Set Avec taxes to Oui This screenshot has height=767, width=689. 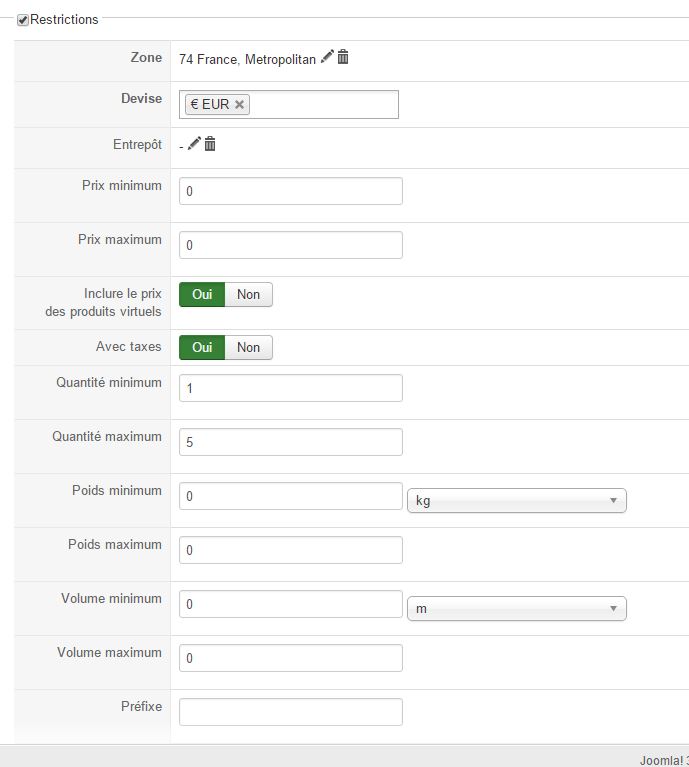[202, 348]
